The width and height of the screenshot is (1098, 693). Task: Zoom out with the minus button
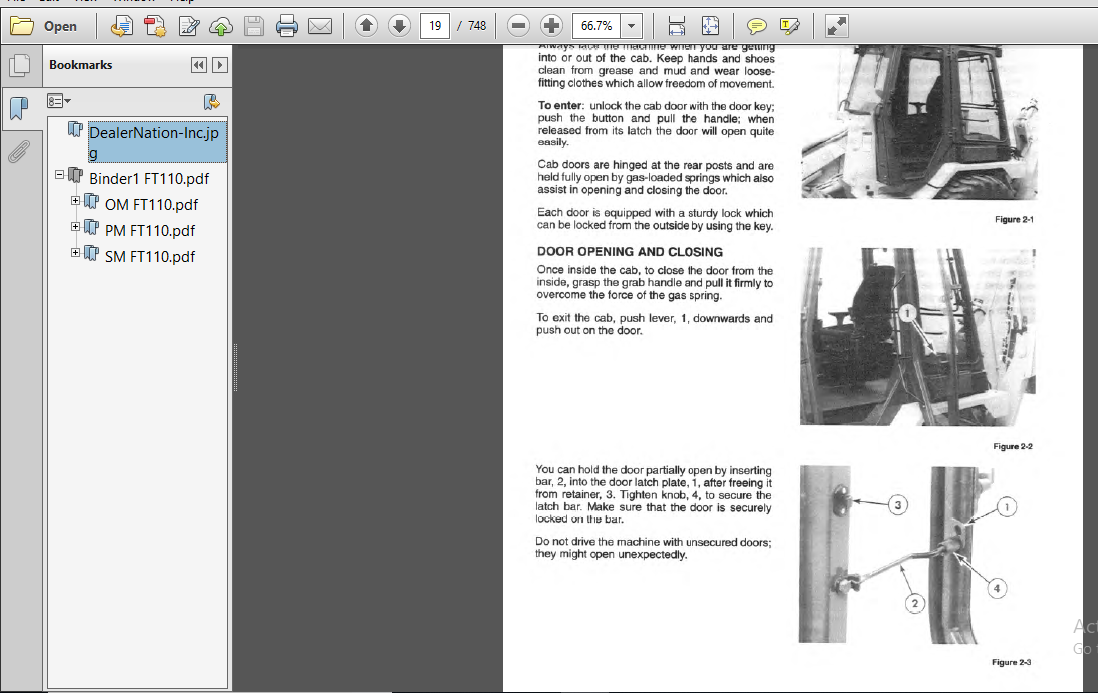point(518,26)
